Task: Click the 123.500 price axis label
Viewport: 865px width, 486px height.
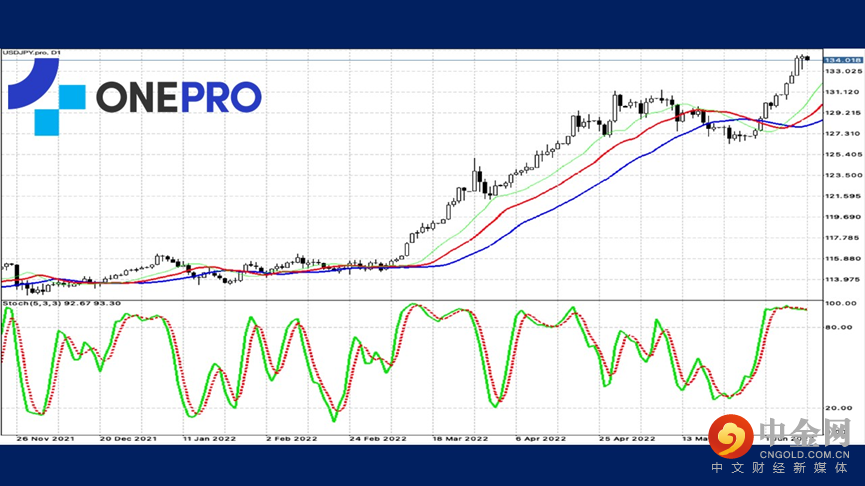Action: (x=843, y=175)
